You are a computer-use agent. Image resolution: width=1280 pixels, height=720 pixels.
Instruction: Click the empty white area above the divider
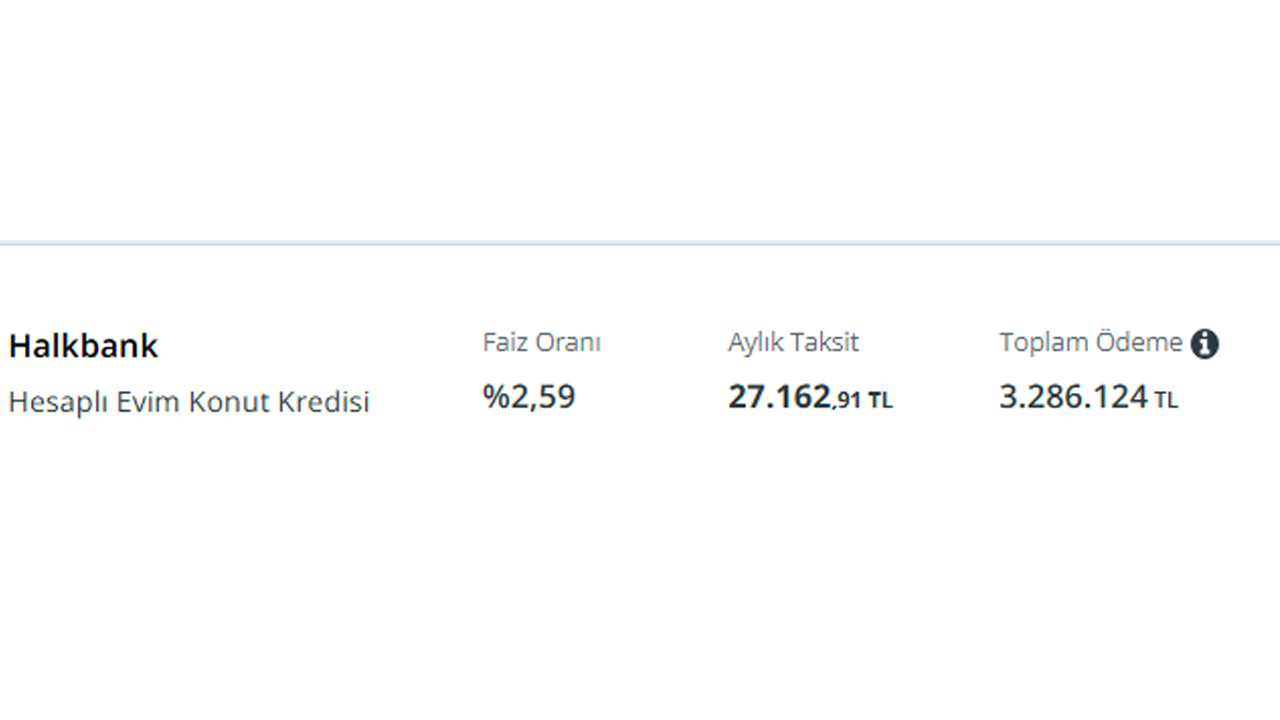(640, 120)
